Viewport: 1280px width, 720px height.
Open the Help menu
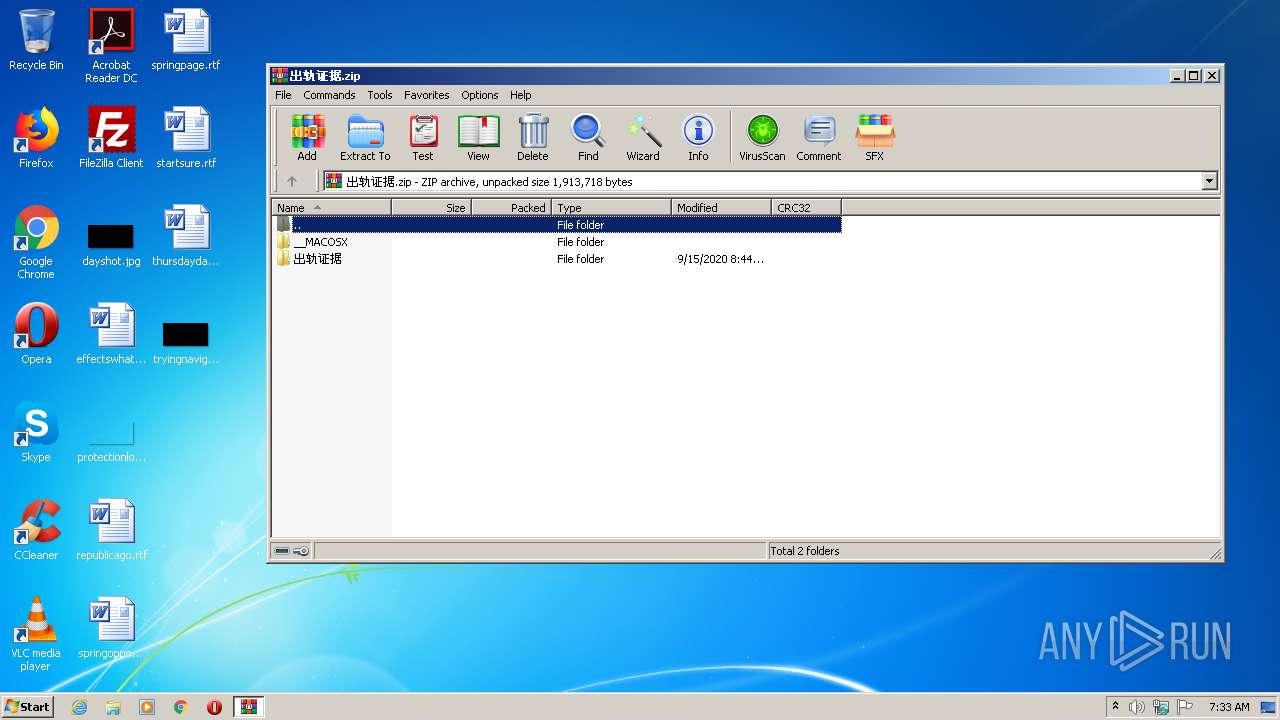521,95
